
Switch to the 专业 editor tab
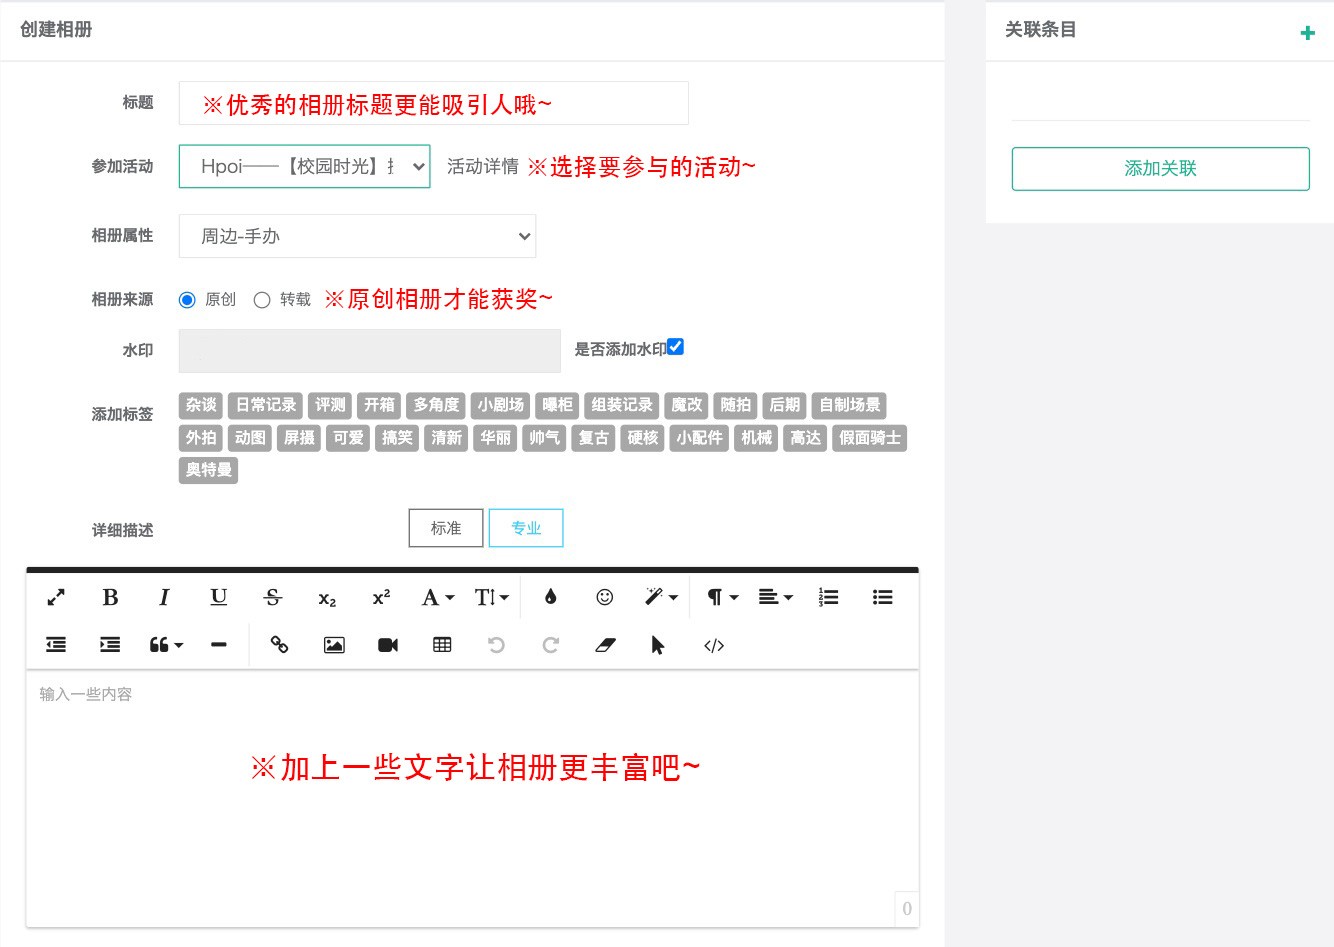[526, 528]
